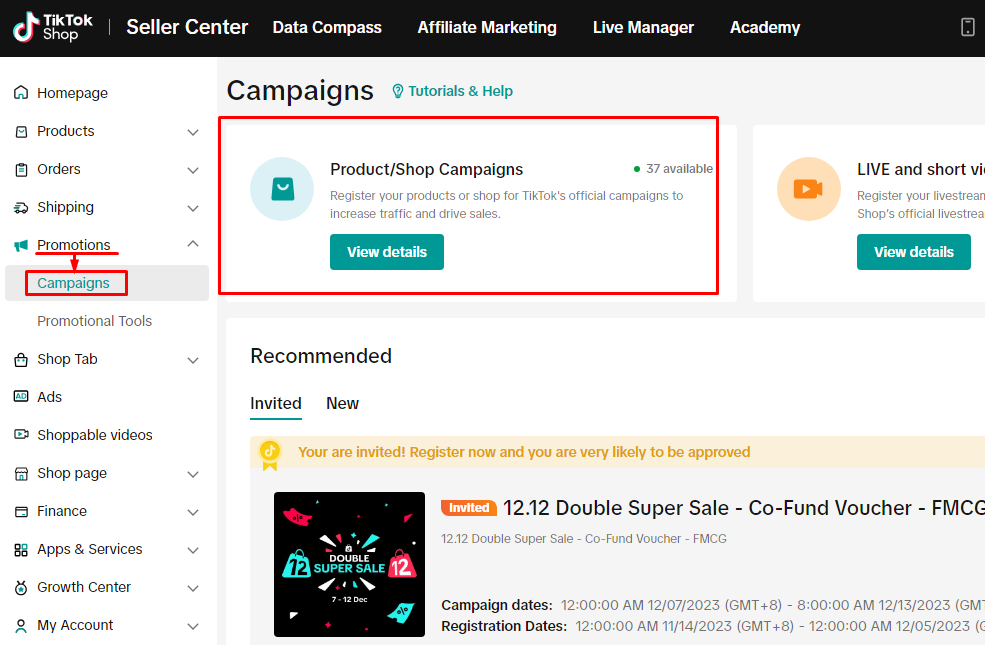Collapse the Promotions menu chevron
The width and height of the screenshot is (985, 645).
coord(193,244)
